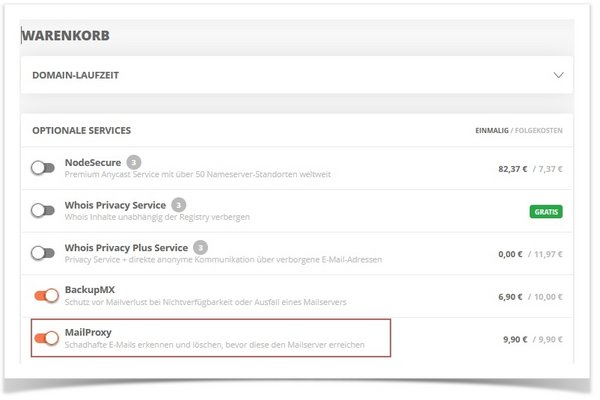This screenshot has width=600, height=400.
Task: Click the Whois Privacy Plus Service title
Action: click(126, 248)
